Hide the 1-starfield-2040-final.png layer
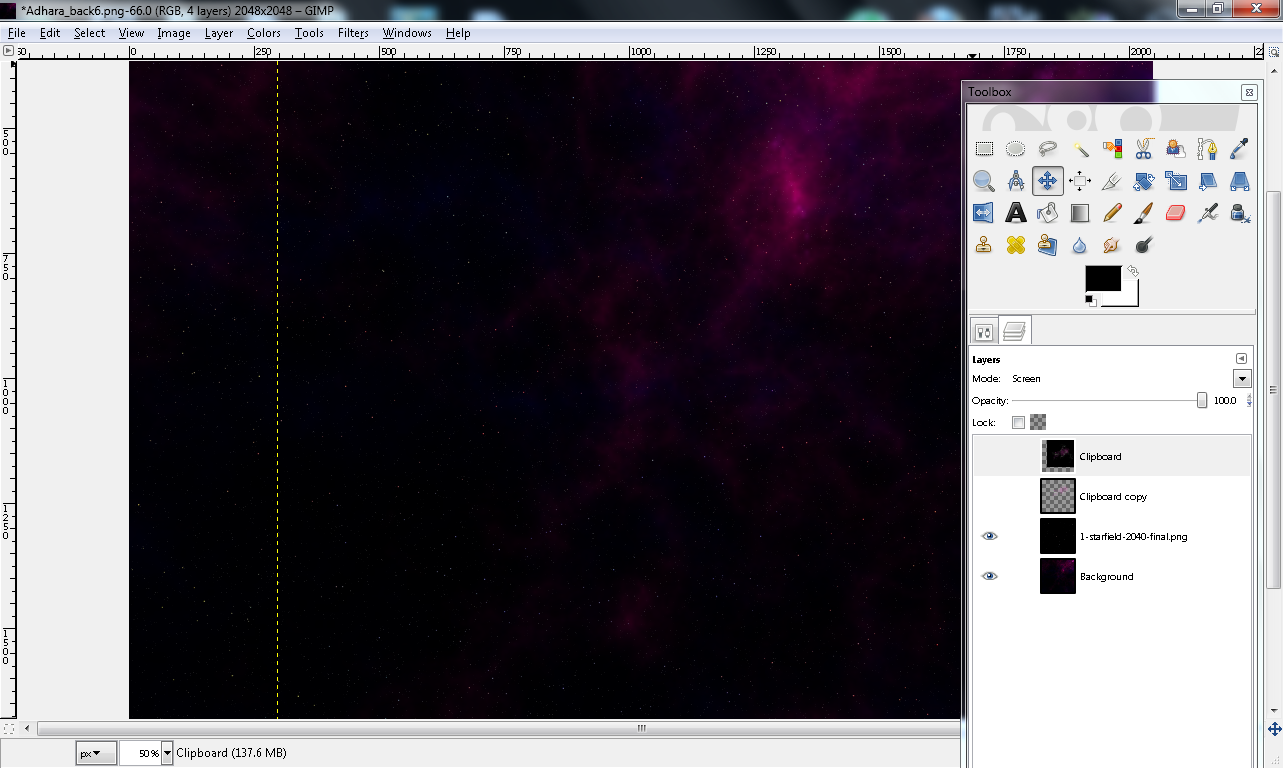Screen dimensions: 1283x768 pyautogui.click(x=990, y=536)
